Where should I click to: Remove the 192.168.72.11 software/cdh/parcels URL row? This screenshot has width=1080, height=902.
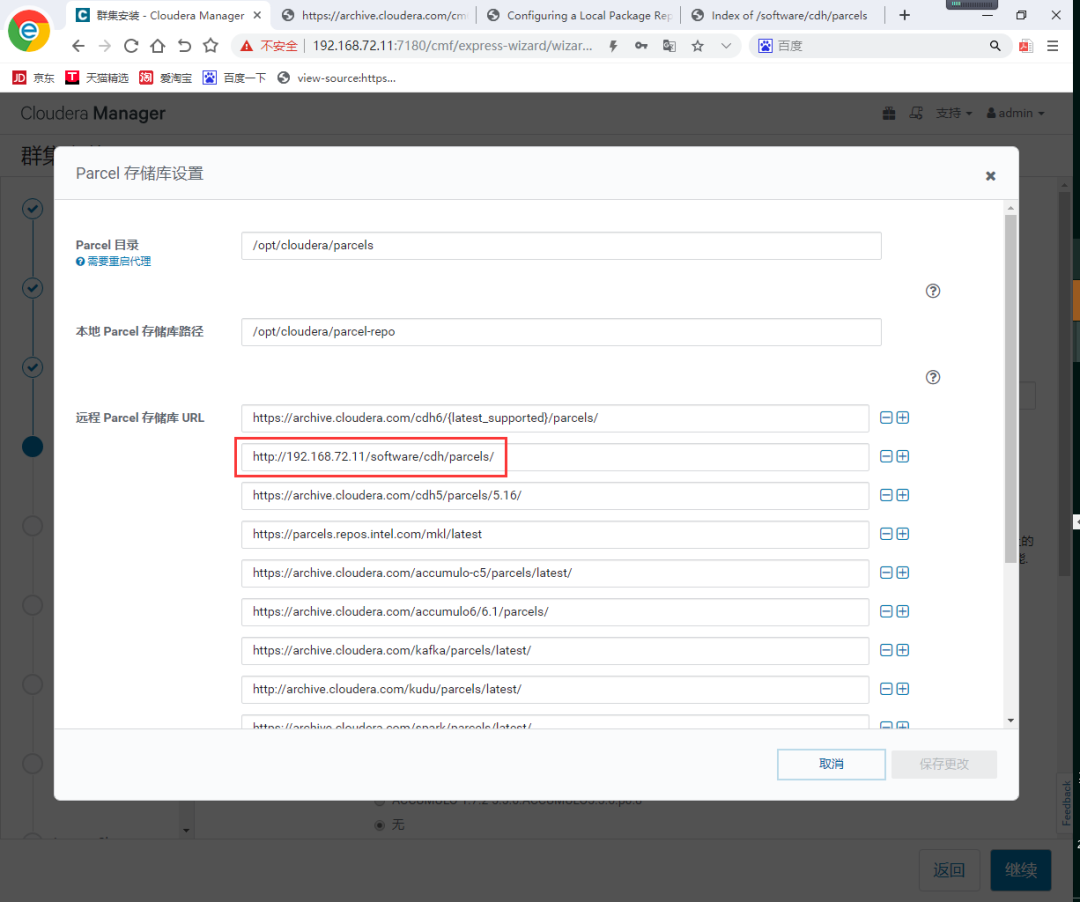[x=886, y=457]
